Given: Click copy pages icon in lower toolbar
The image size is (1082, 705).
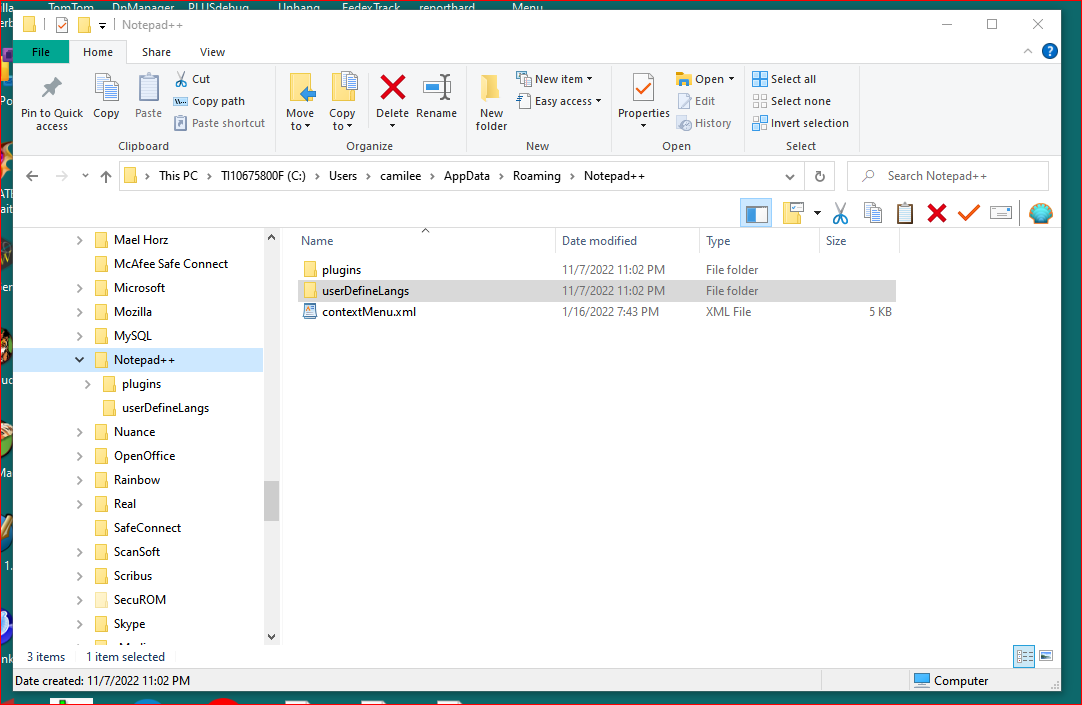Looking at the screenshot, I should [873, 214].
